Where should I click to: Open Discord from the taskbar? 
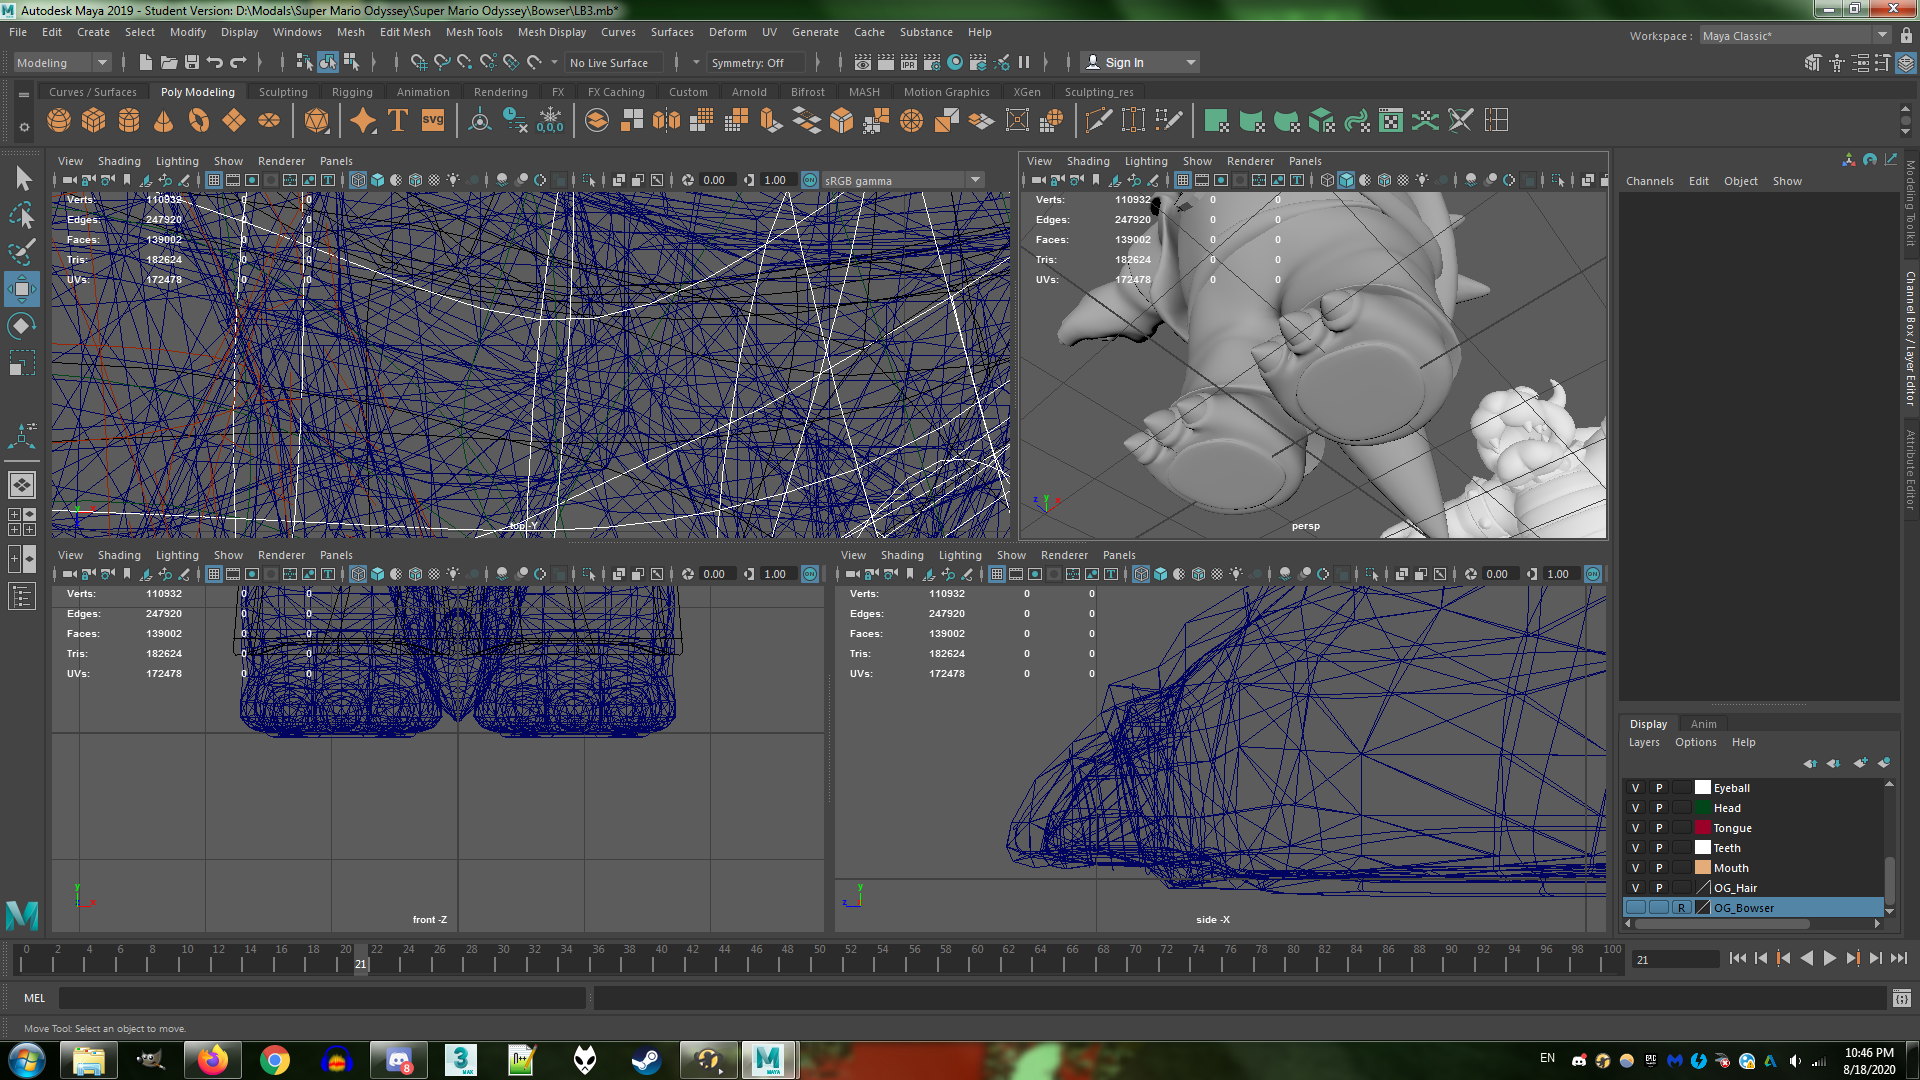point(398,1060)
